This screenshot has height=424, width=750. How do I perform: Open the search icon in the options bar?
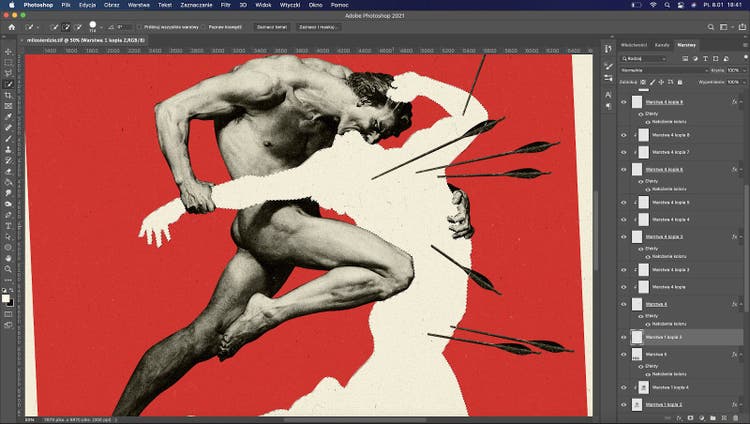click(x=711, y=27)
